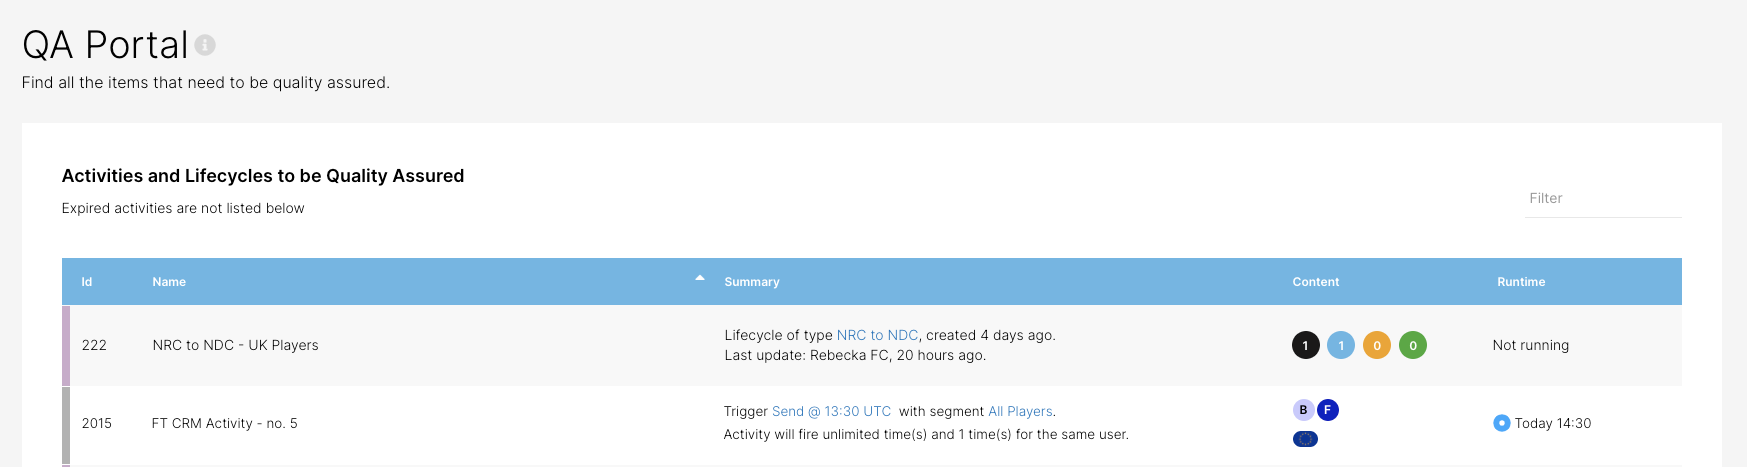Click the blue runtime indicator beside Today 14:30
This screenshot has height=467, width=1747.
tap(1501, 423)
